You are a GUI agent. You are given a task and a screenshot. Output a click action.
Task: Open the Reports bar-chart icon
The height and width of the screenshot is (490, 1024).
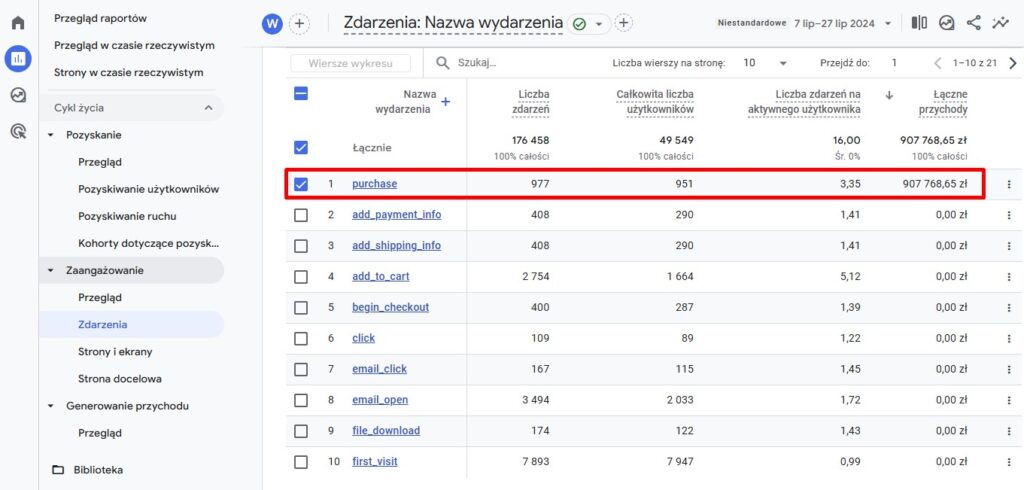(x=18, y=59)
